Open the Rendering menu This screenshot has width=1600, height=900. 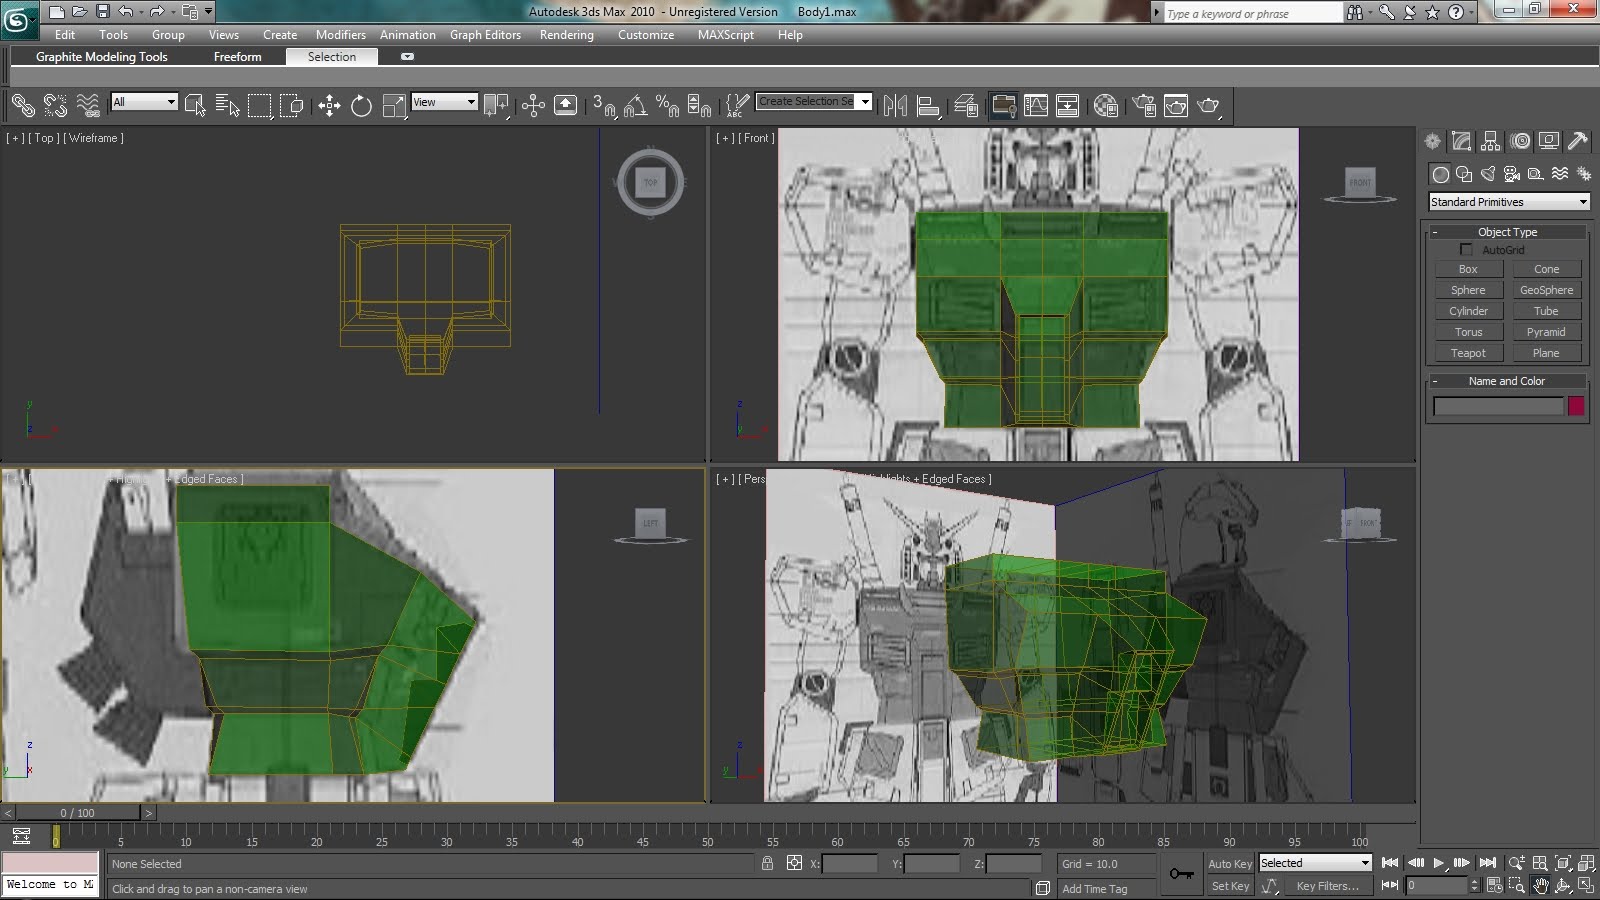click(x=567, y=35)
